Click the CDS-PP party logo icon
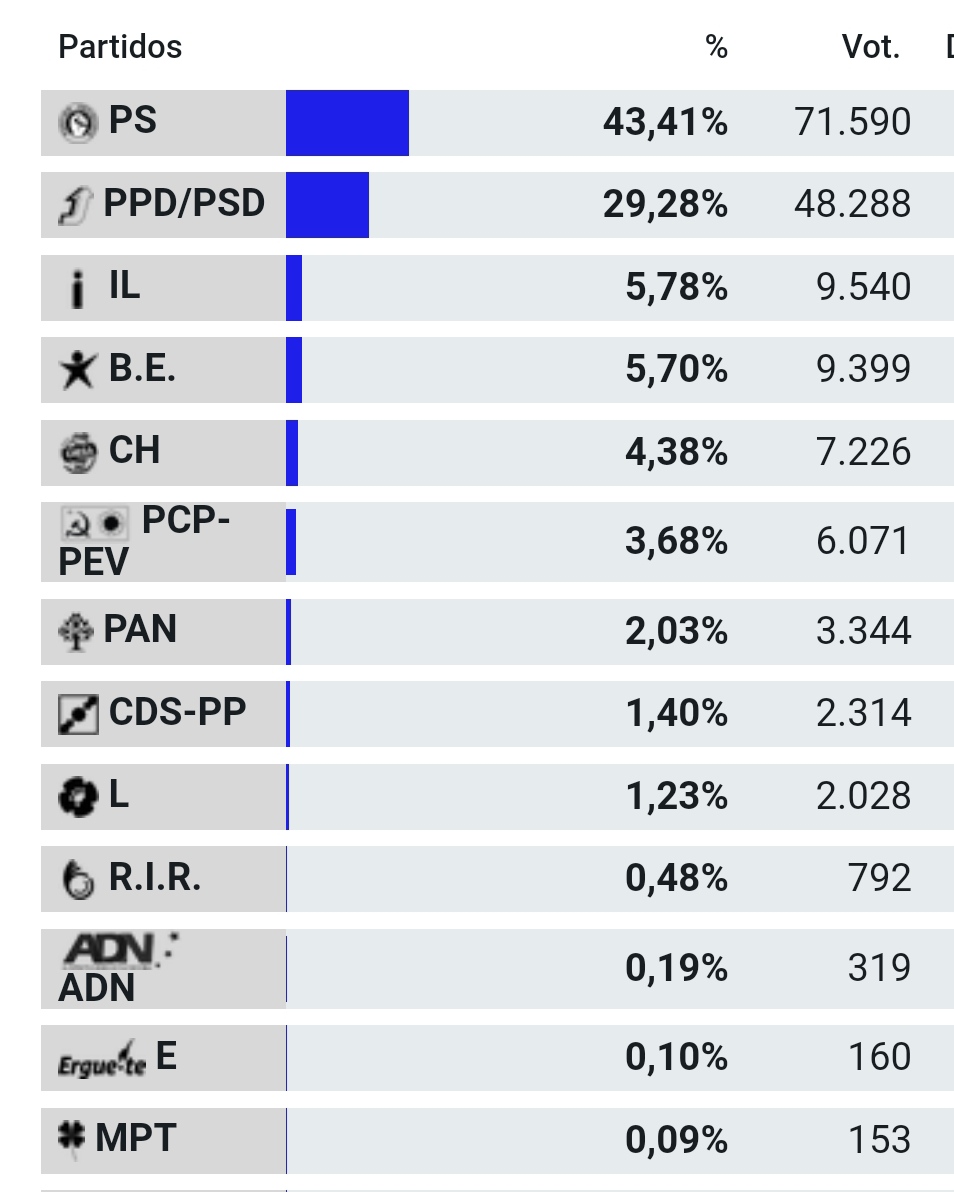This screenshot has height=1192, width=954. pyautogui.click(x=78, y=714)
